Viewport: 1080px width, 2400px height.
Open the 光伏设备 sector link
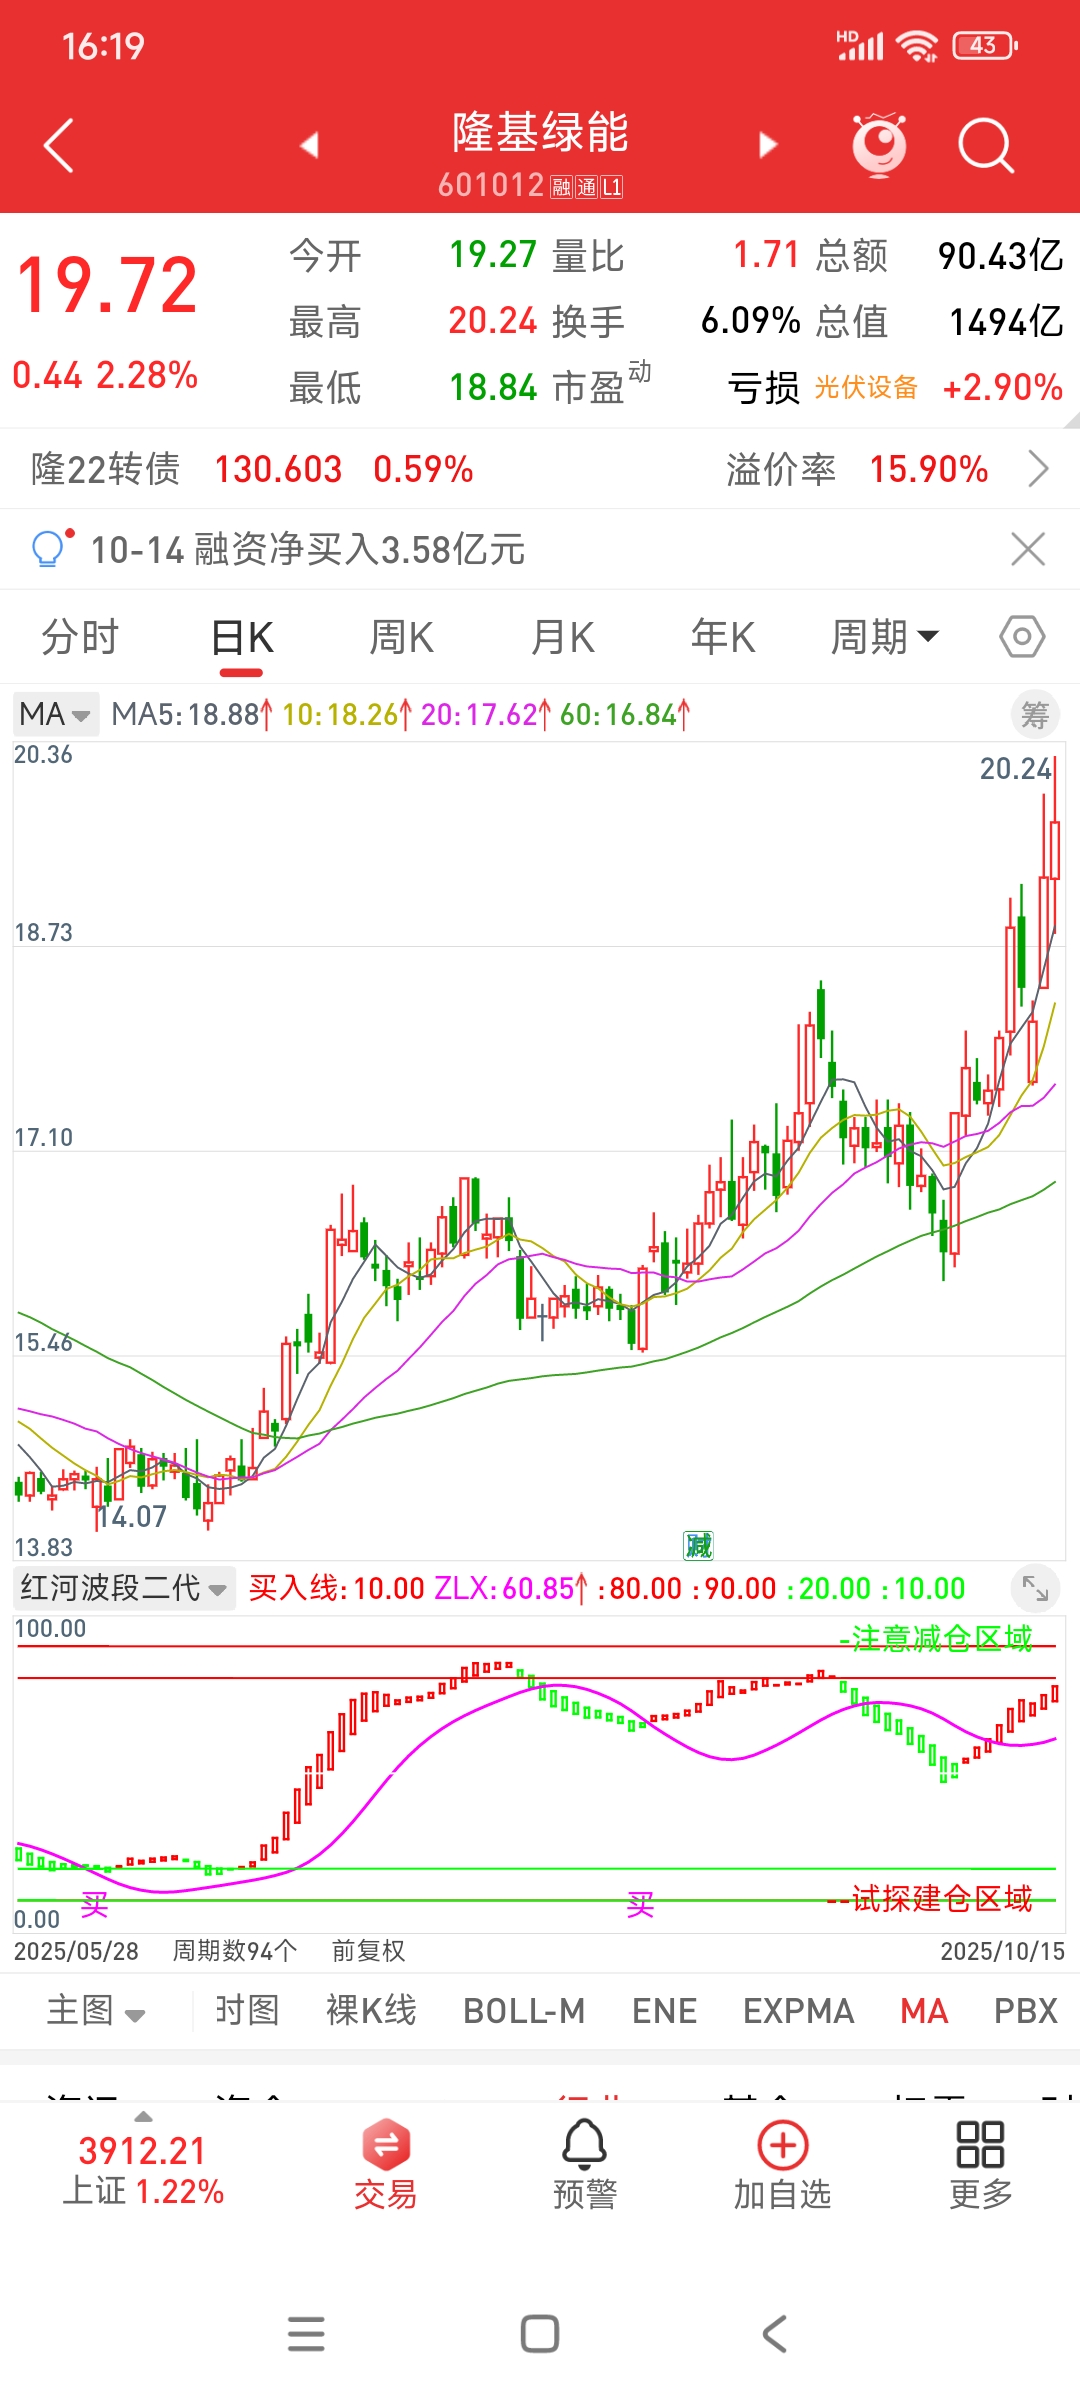pyautogui.click(x=866, y=387)
